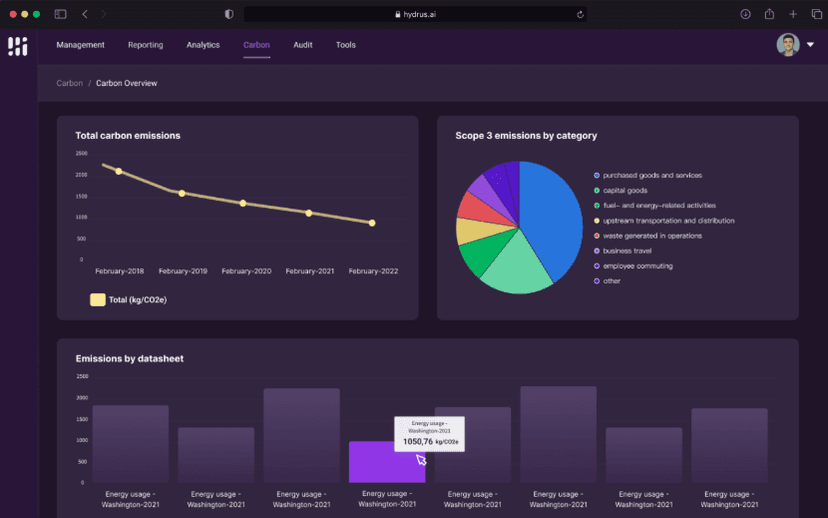Show the tab overview icon
828x518 pixels.
[815, 14]
